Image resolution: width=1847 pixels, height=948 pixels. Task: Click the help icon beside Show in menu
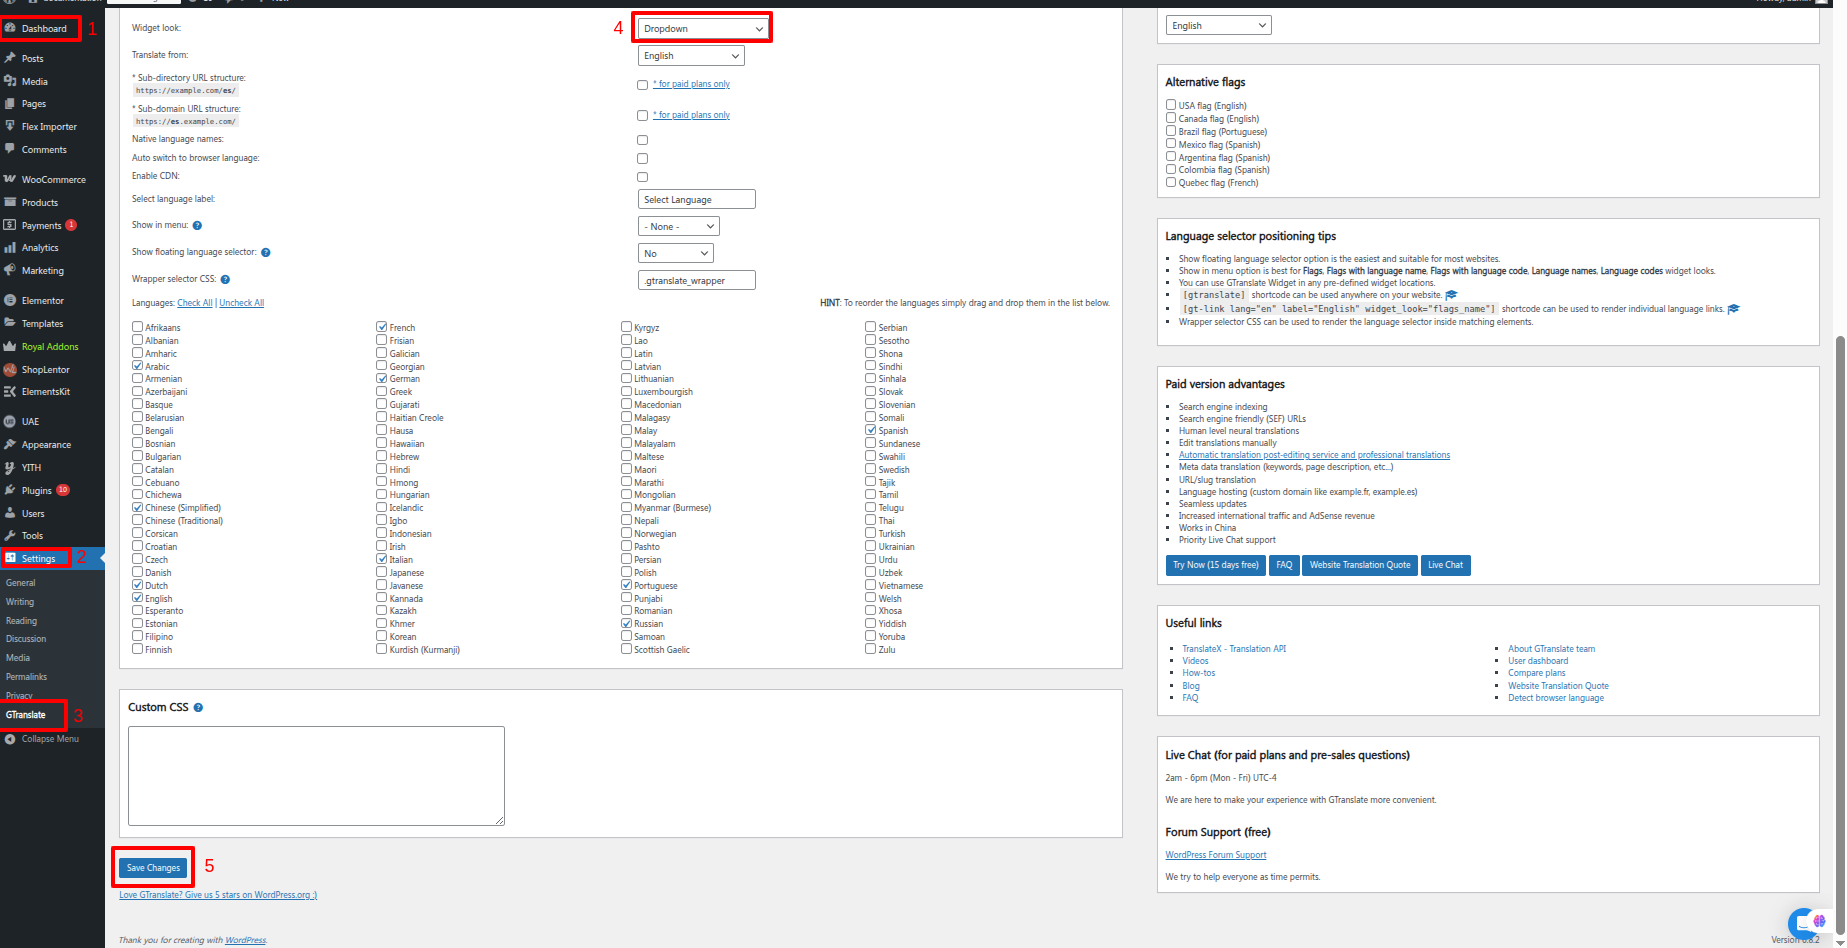pos(197,226)
